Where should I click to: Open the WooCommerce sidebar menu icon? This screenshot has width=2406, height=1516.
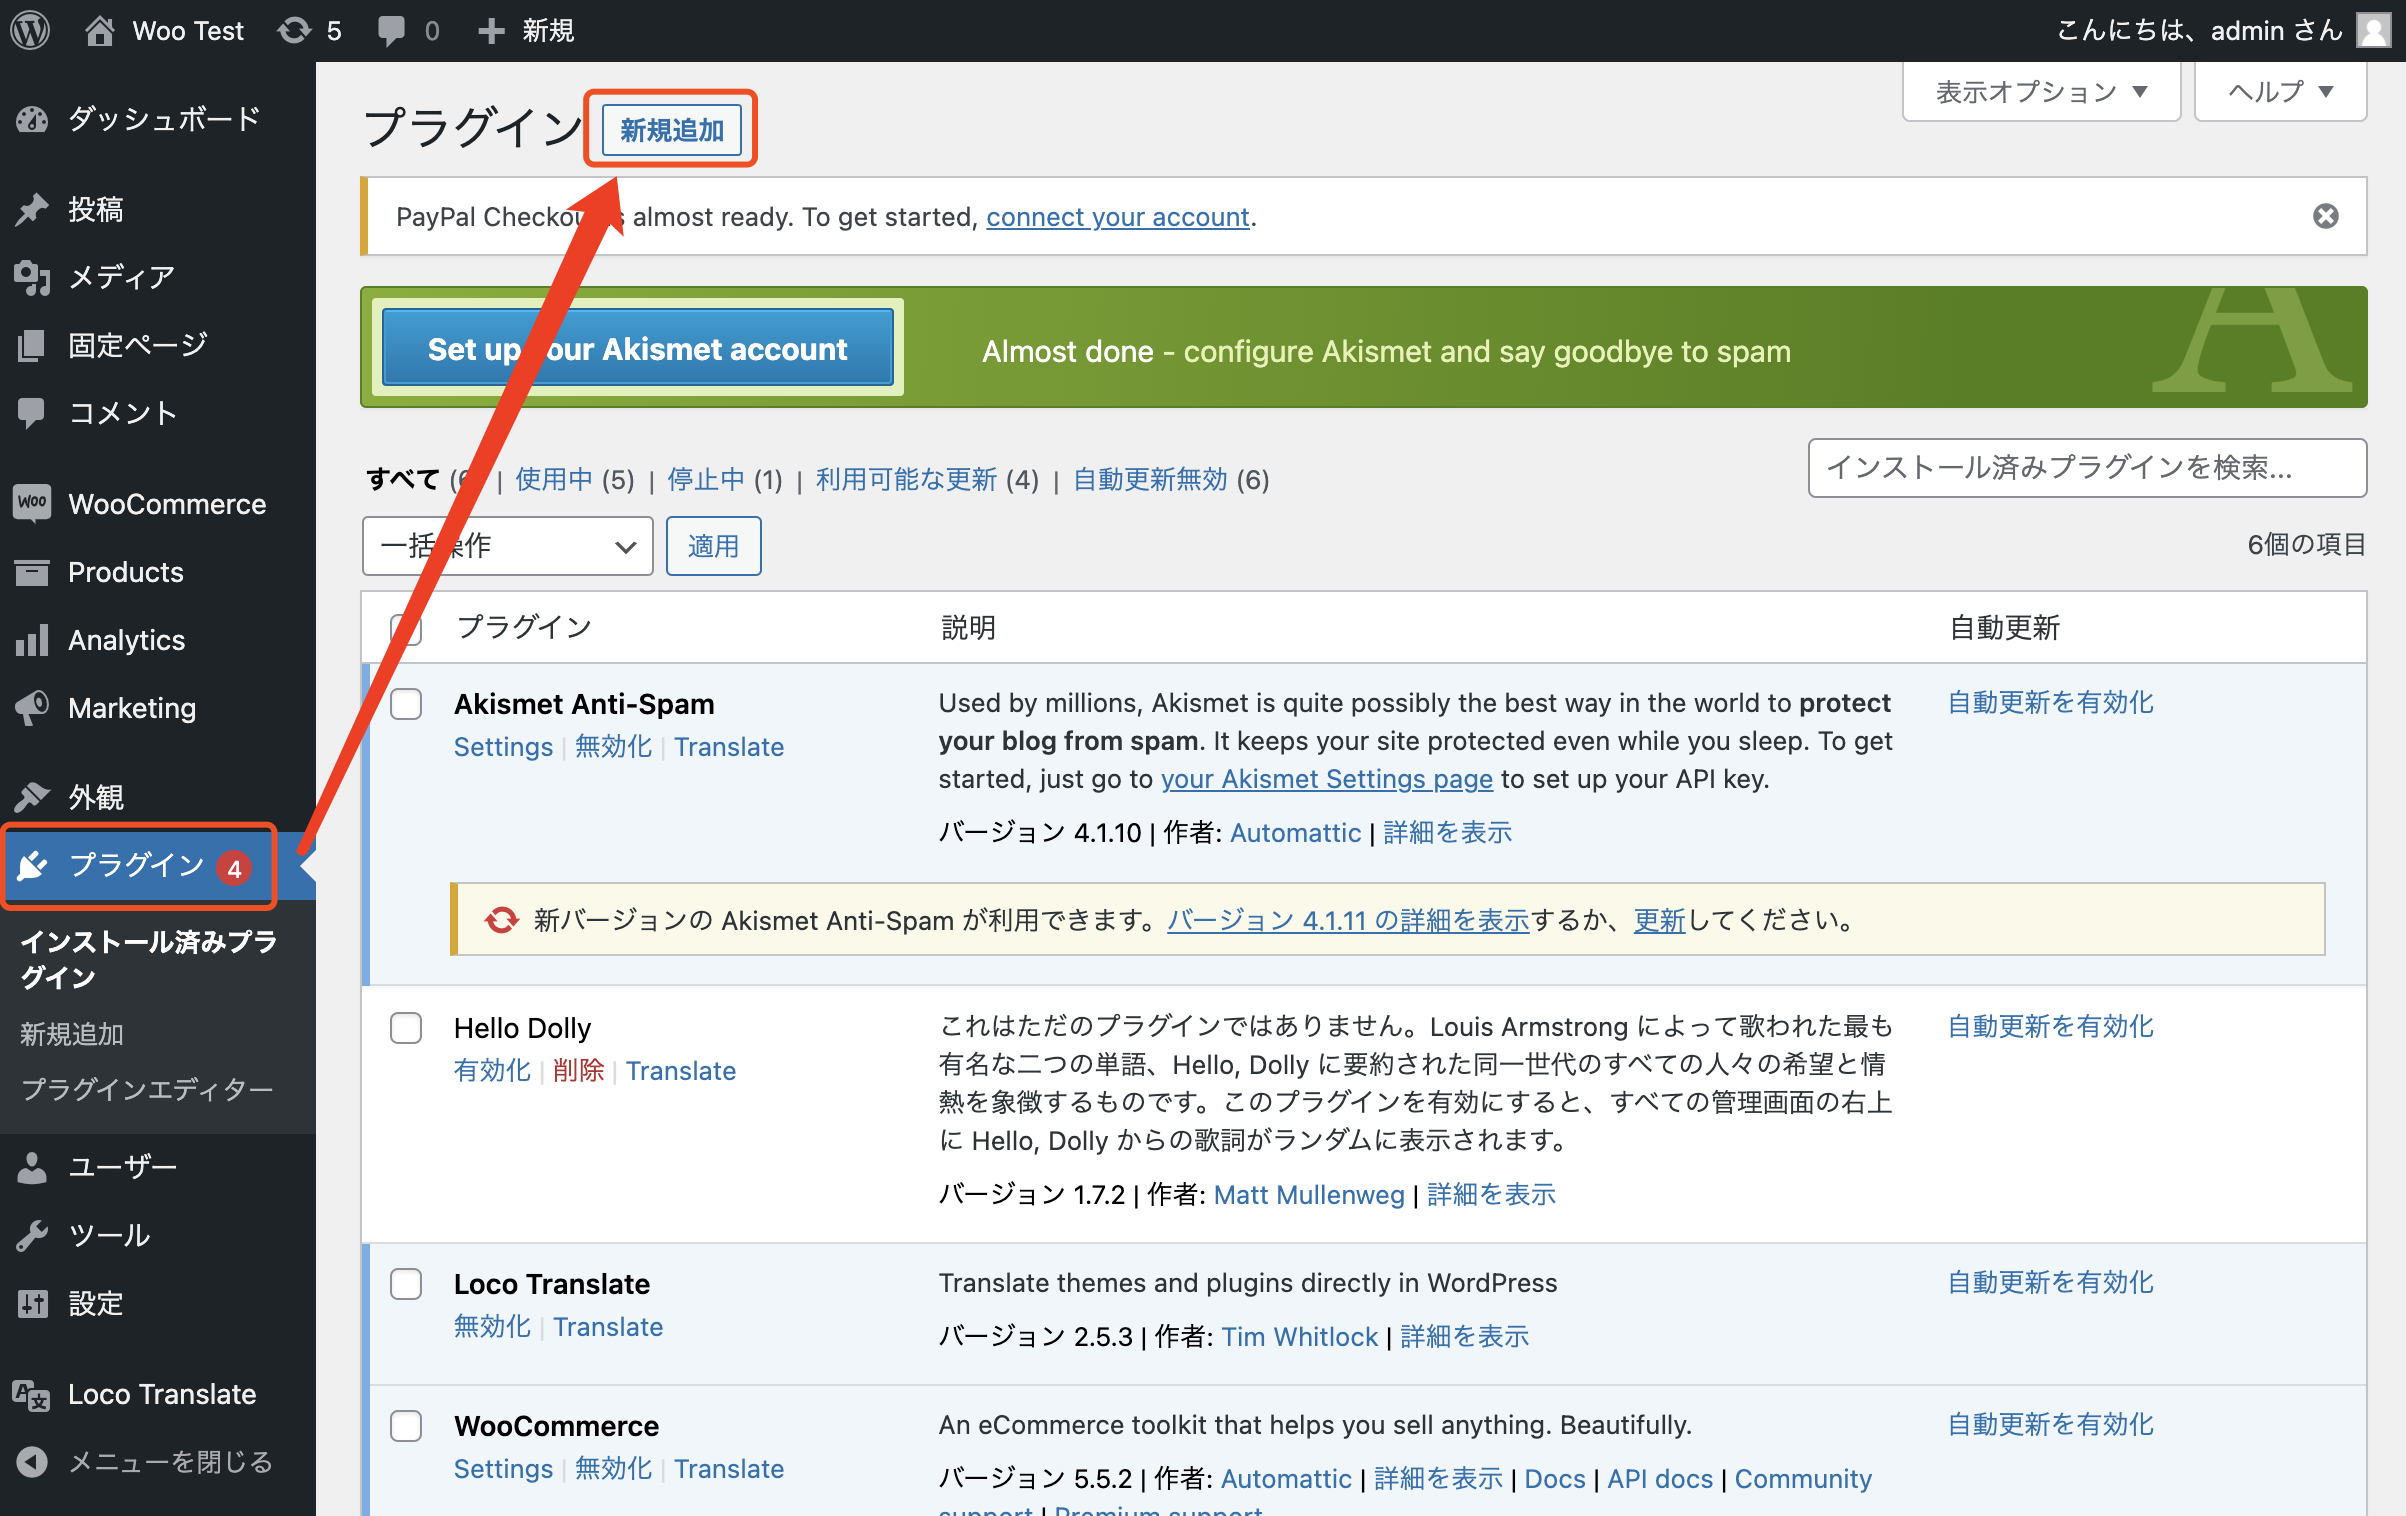[32, 503]
